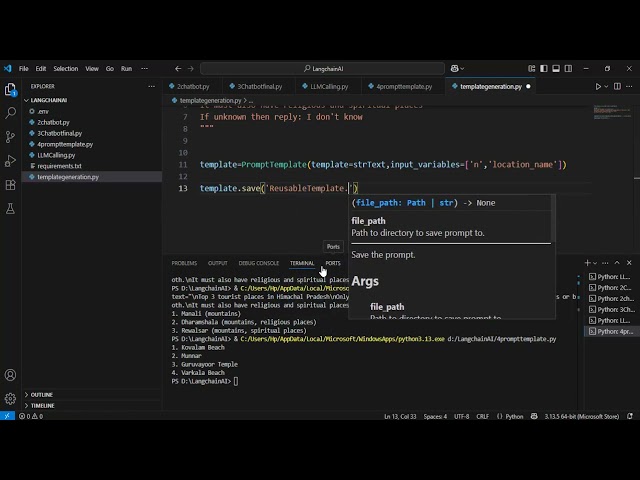Viewport: 640px width, 480px height.
Task: Select the 3.13.5 64-bit interpreter status item
Action: (582, 416)
